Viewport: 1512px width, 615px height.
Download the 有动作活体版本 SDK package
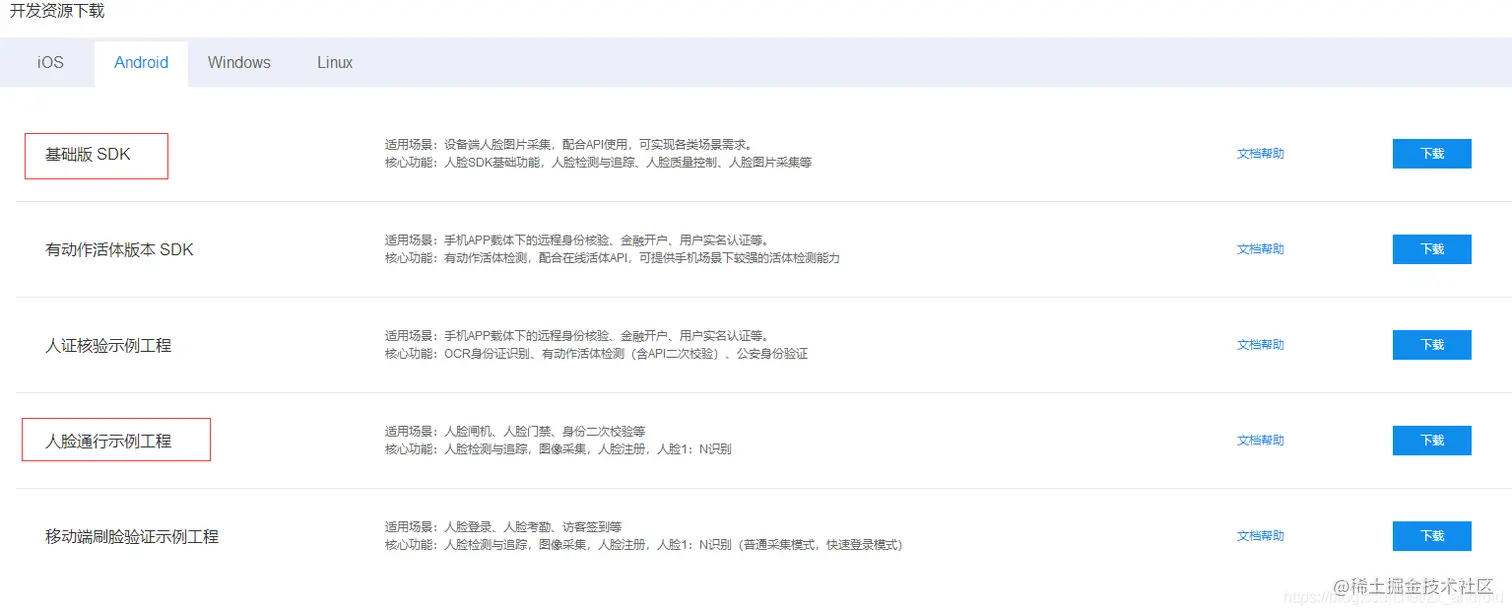(1431, 249)
